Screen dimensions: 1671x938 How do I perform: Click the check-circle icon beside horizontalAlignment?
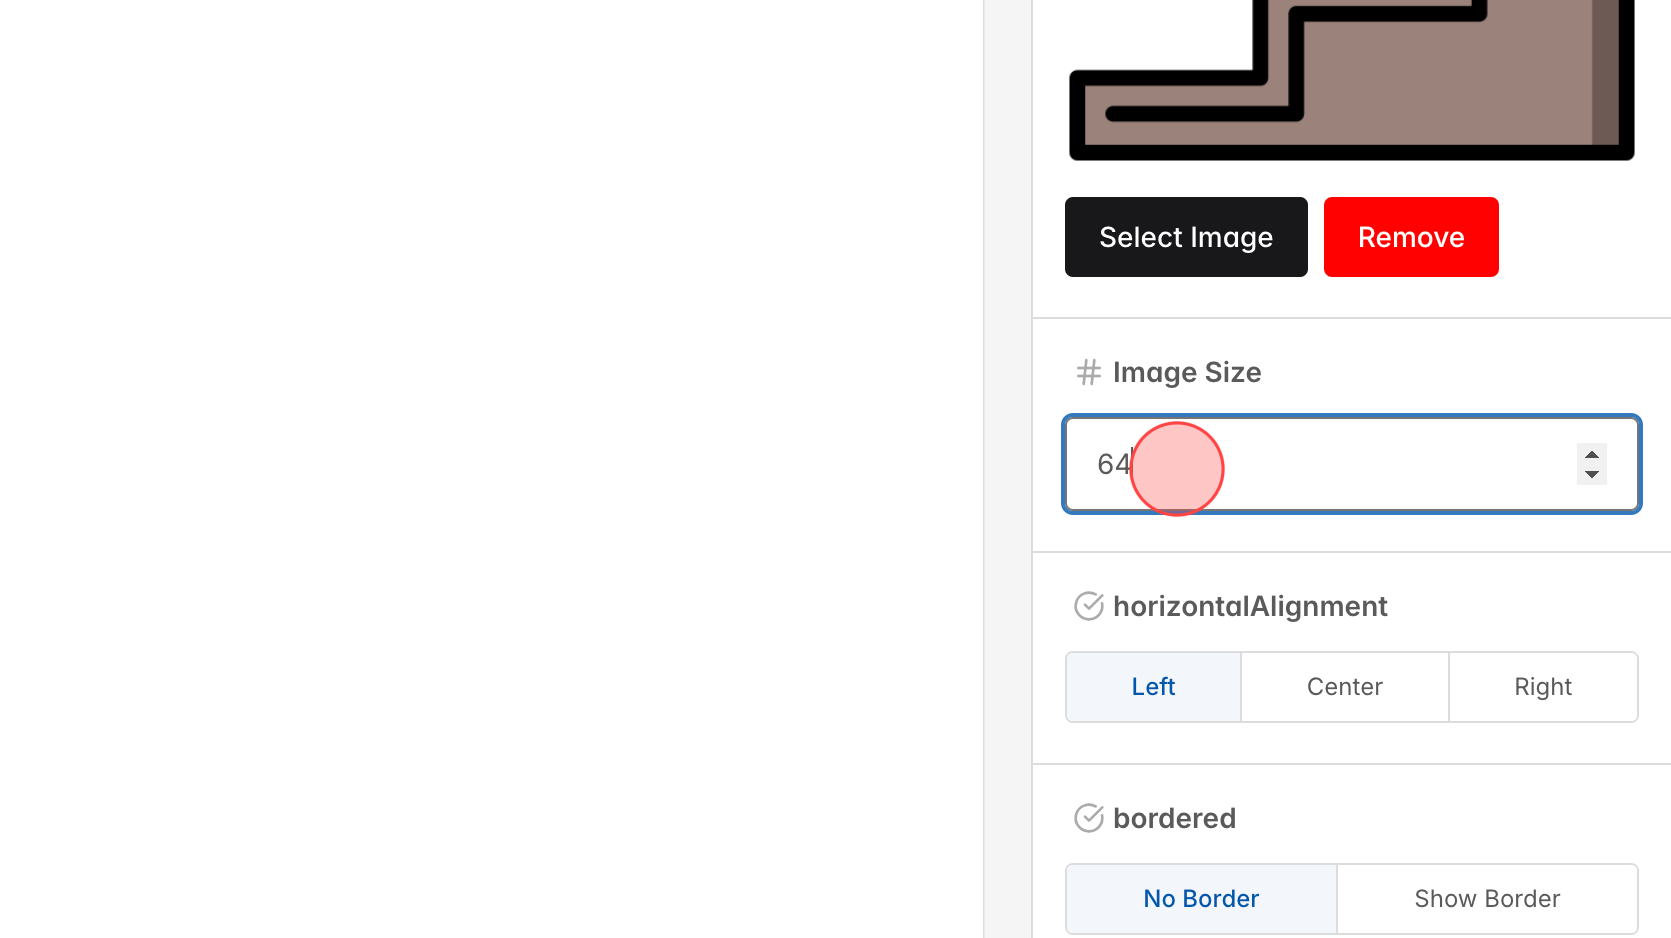pos(1088,606)
